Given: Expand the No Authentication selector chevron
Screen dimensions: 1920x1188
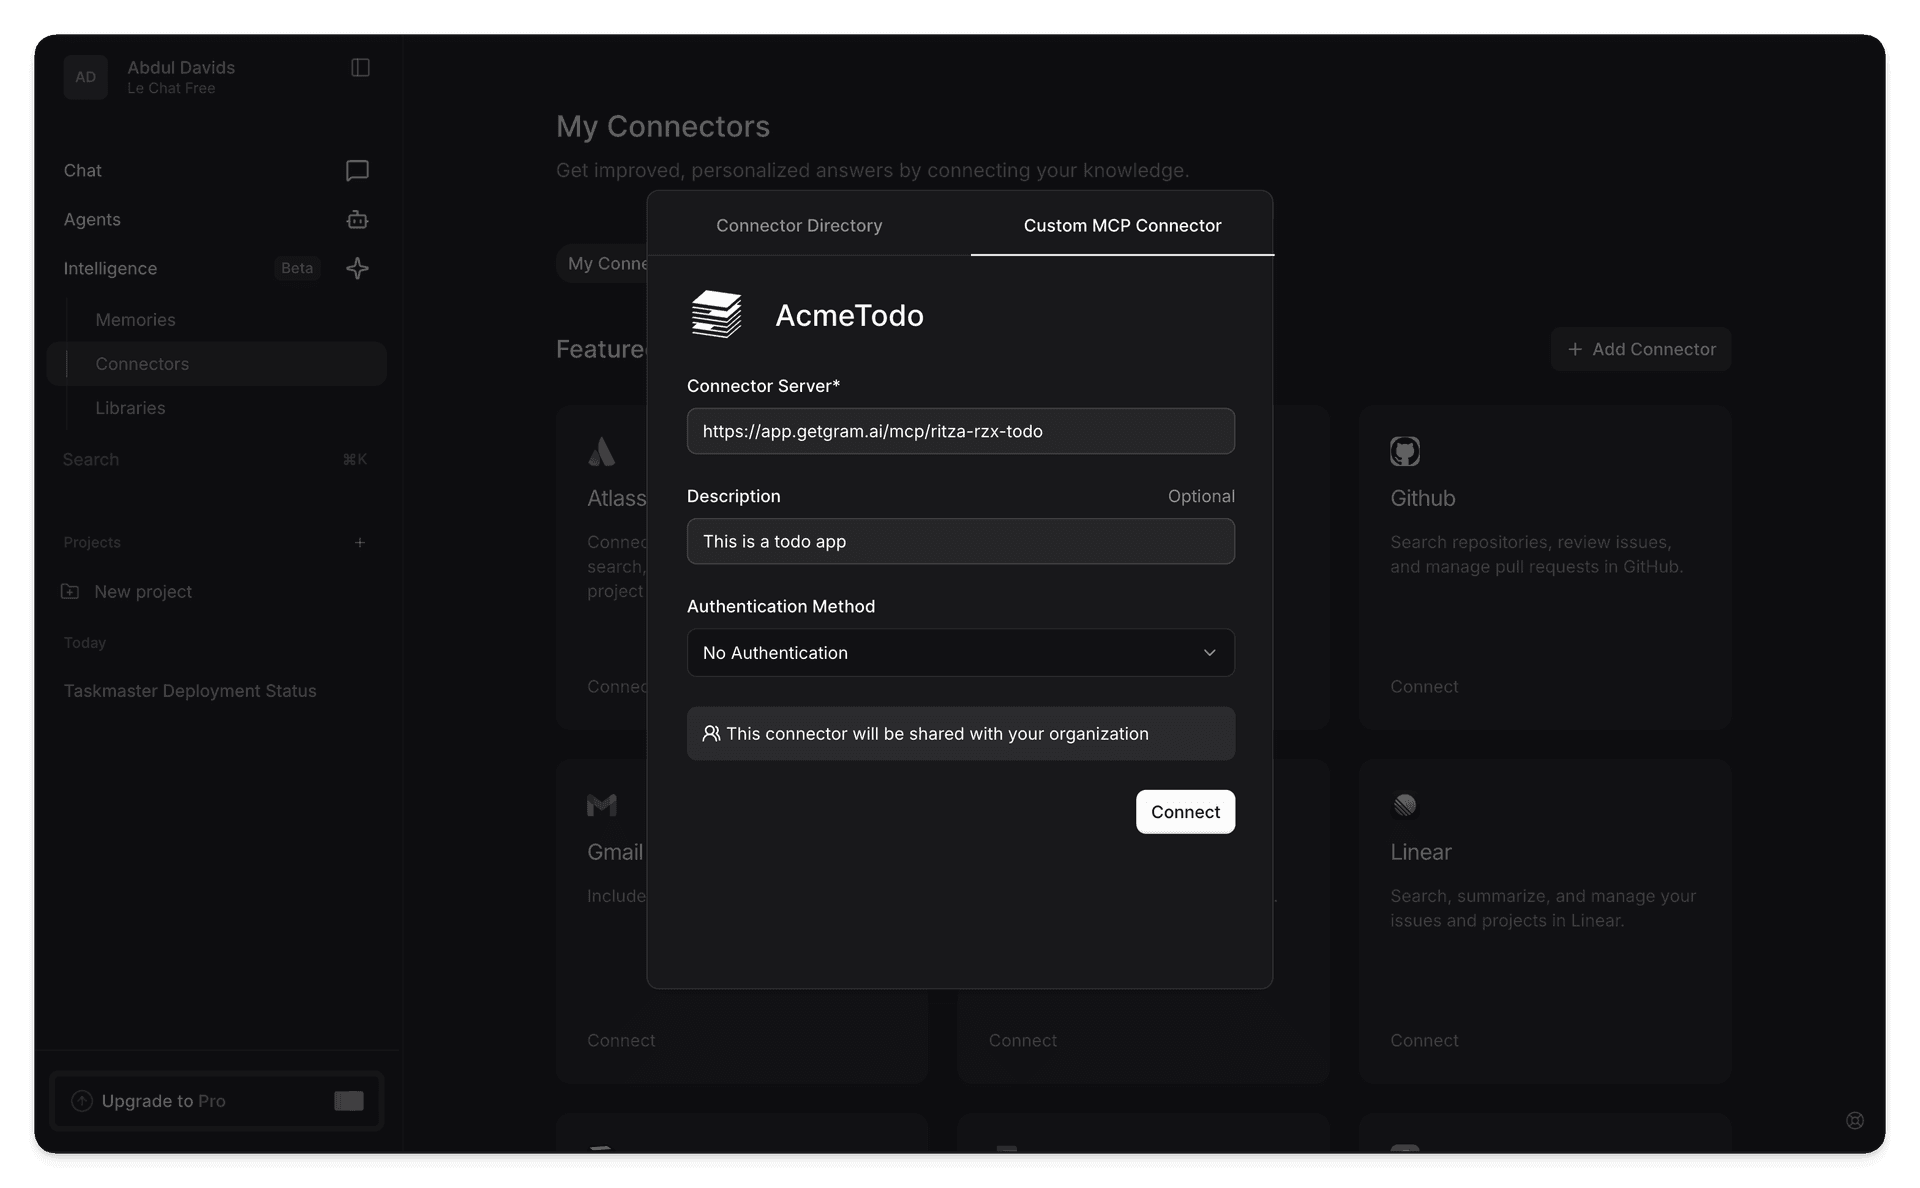Looking at the screenshot, I should click(x=1209, y=652).
